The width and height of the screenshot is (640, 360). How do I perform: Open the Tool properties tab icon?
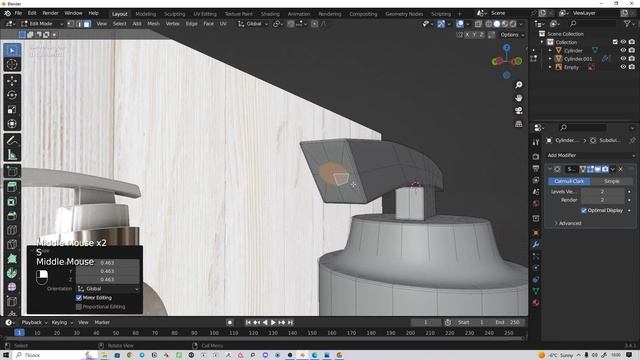coord(536,142)
